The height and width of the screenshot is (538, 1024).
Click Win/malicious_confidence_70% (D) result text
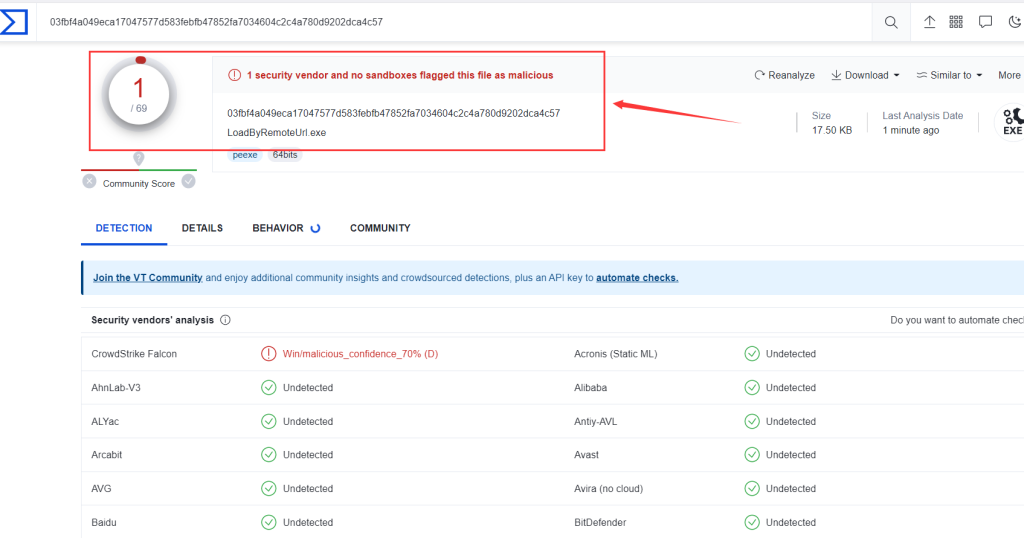360,354
